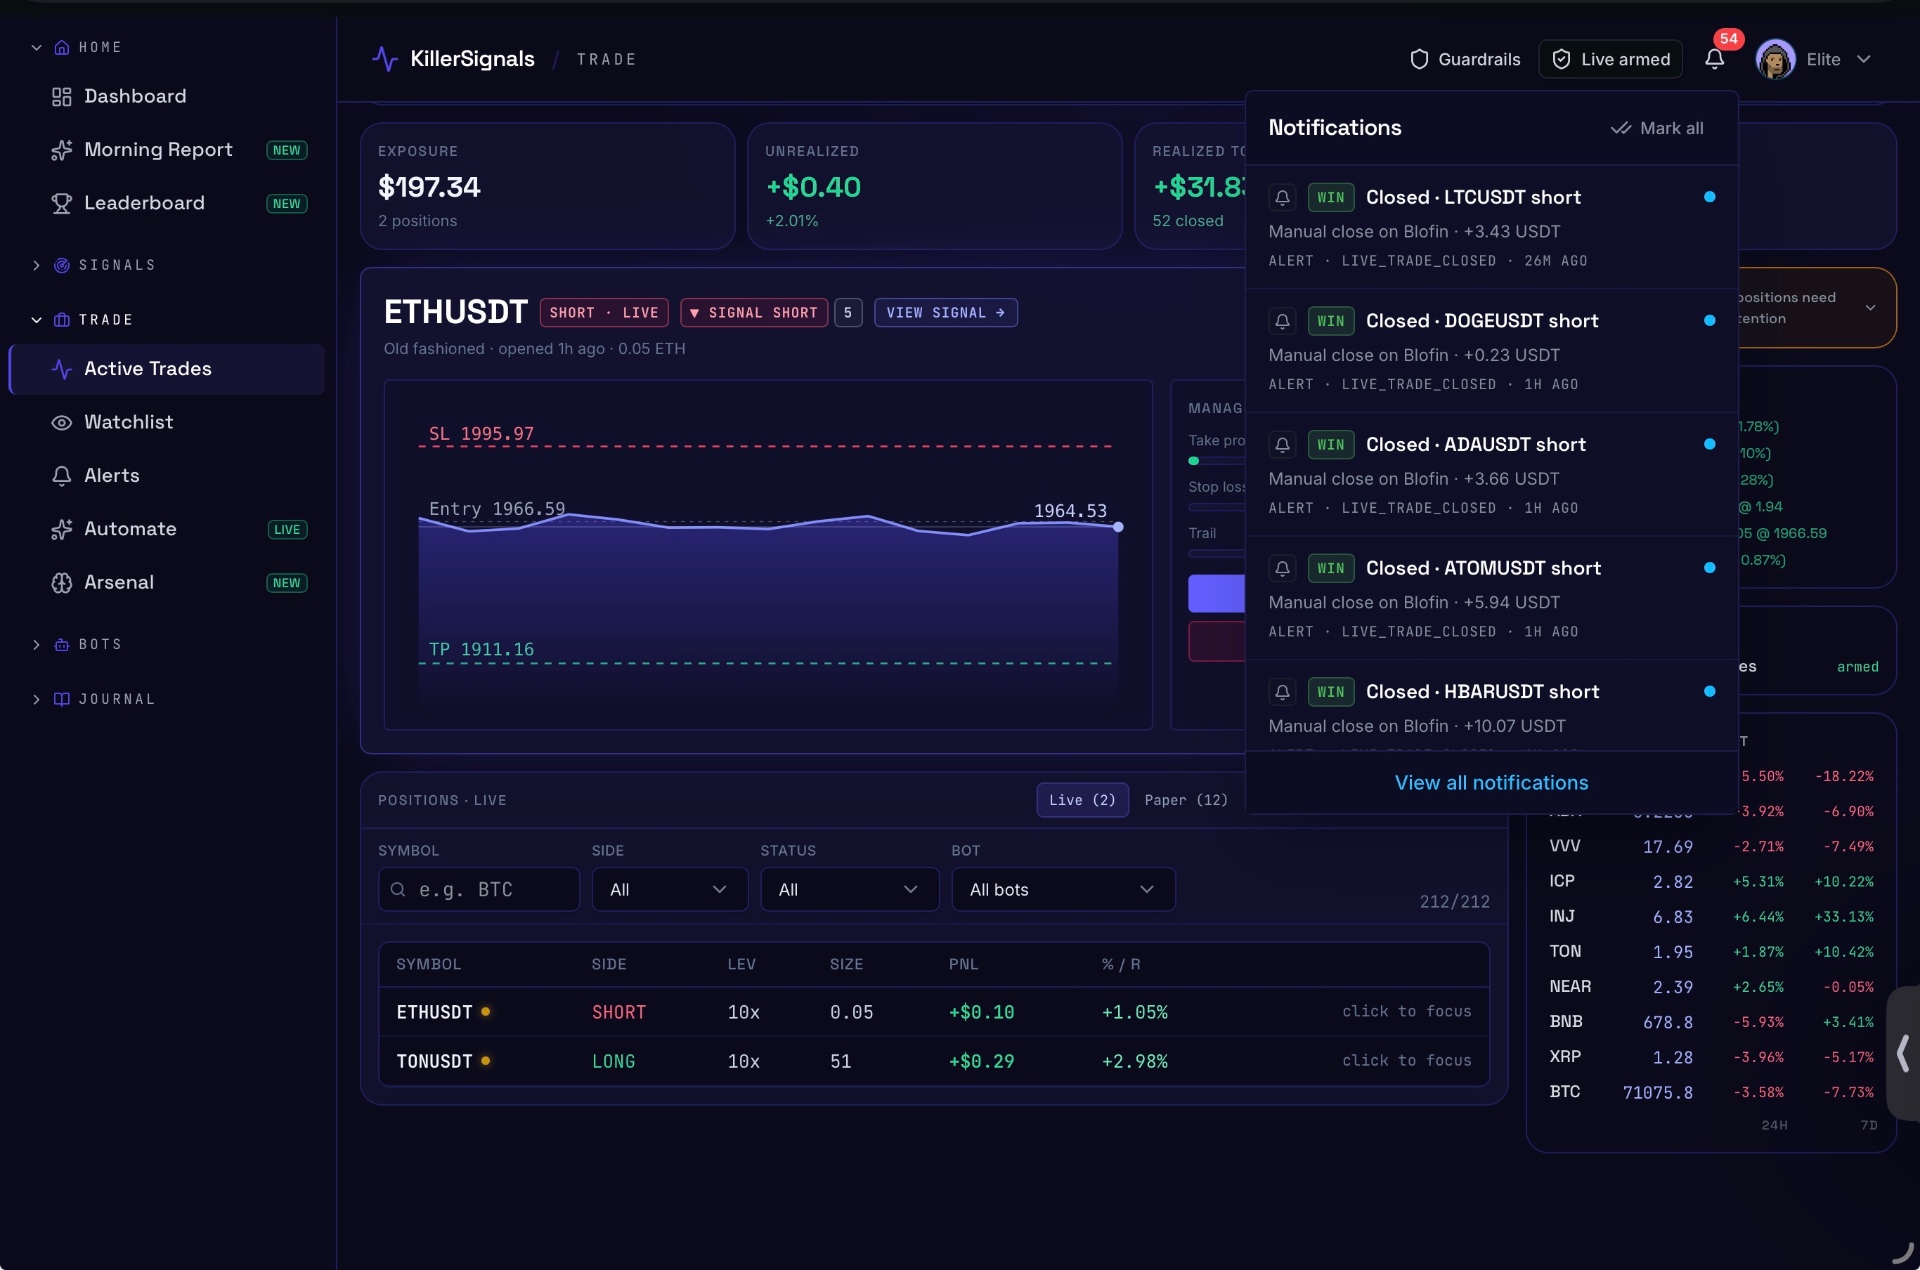Click the current price marker on chart
Screen dimensions: 1920x1270
(x=1118, y=527)
